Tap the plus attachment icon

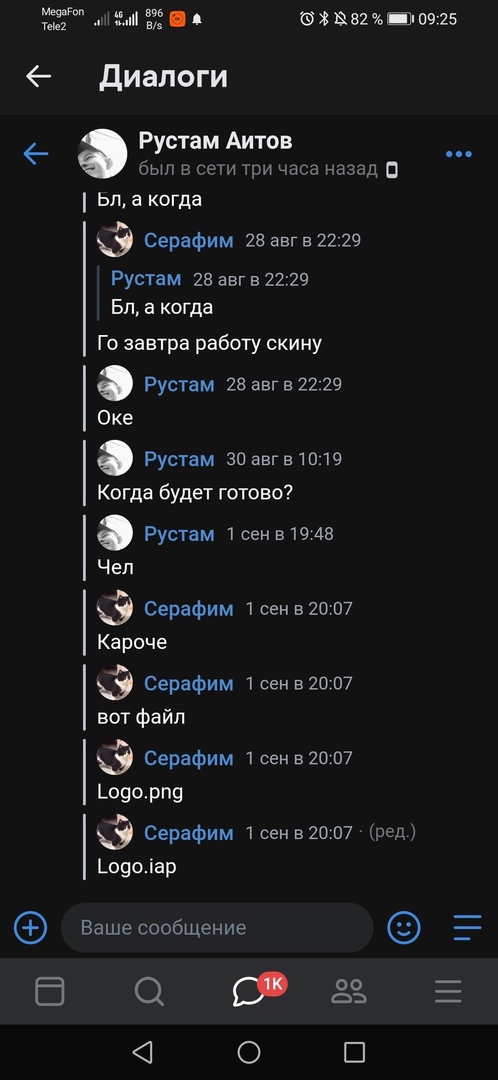click(x=30, y=927)
